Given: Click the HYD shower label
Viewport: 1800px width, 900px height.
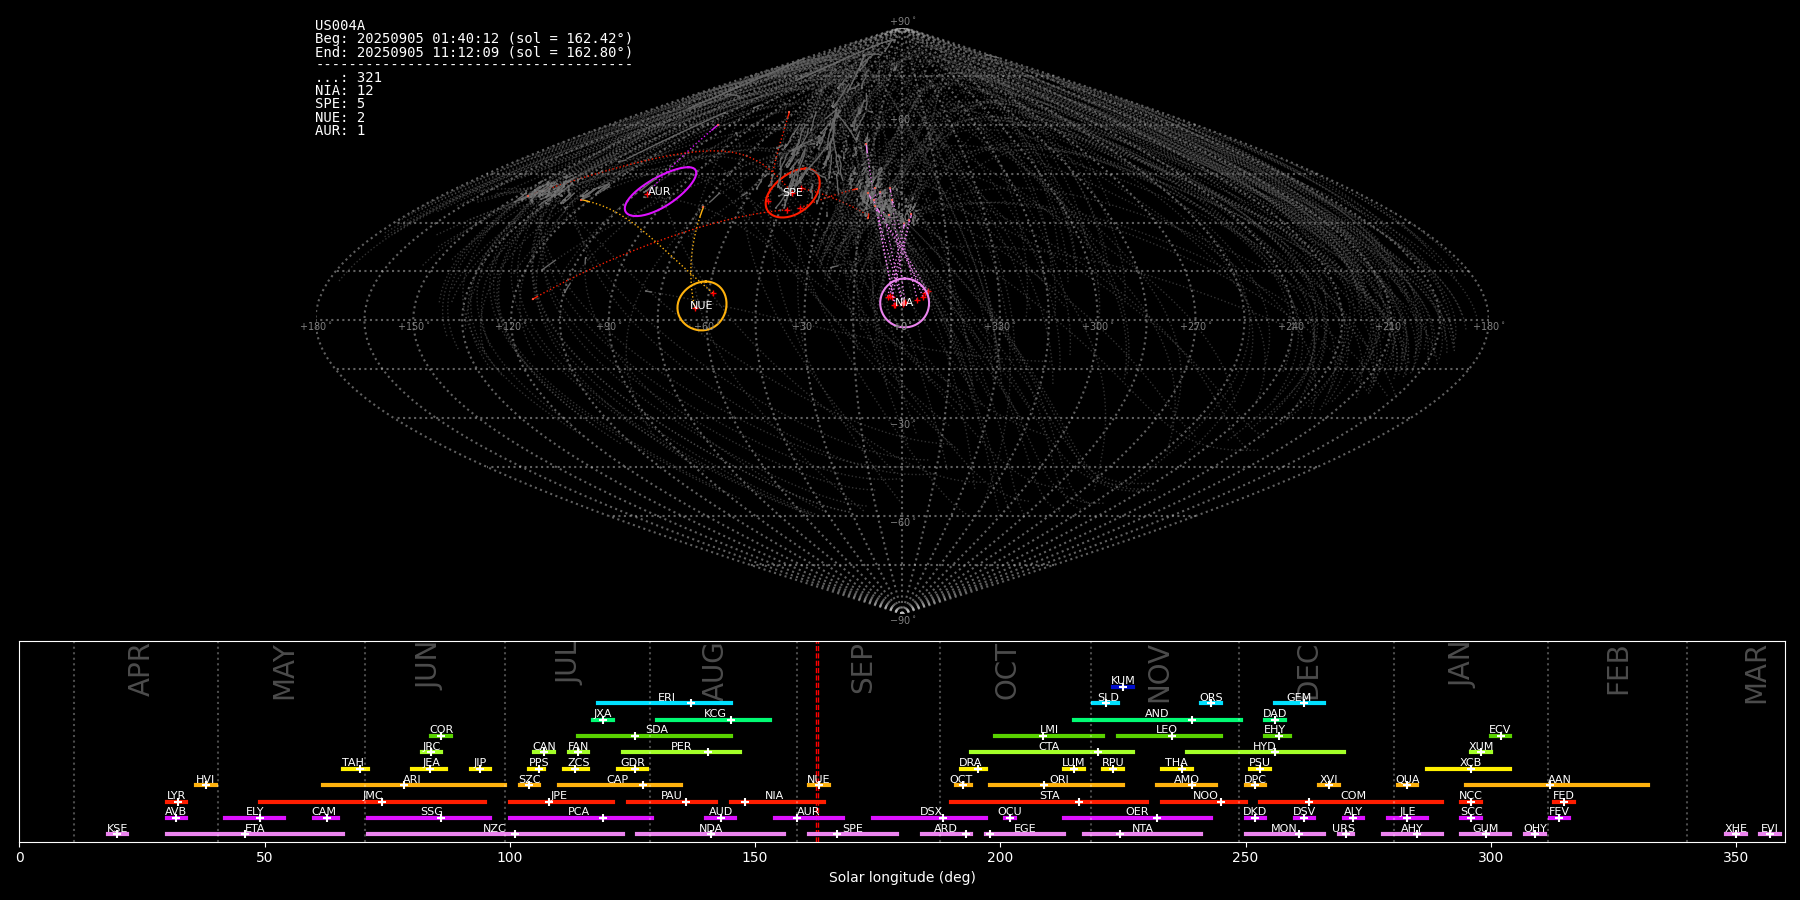Looking at the screenshot, I should click(x=1264, y=747).
